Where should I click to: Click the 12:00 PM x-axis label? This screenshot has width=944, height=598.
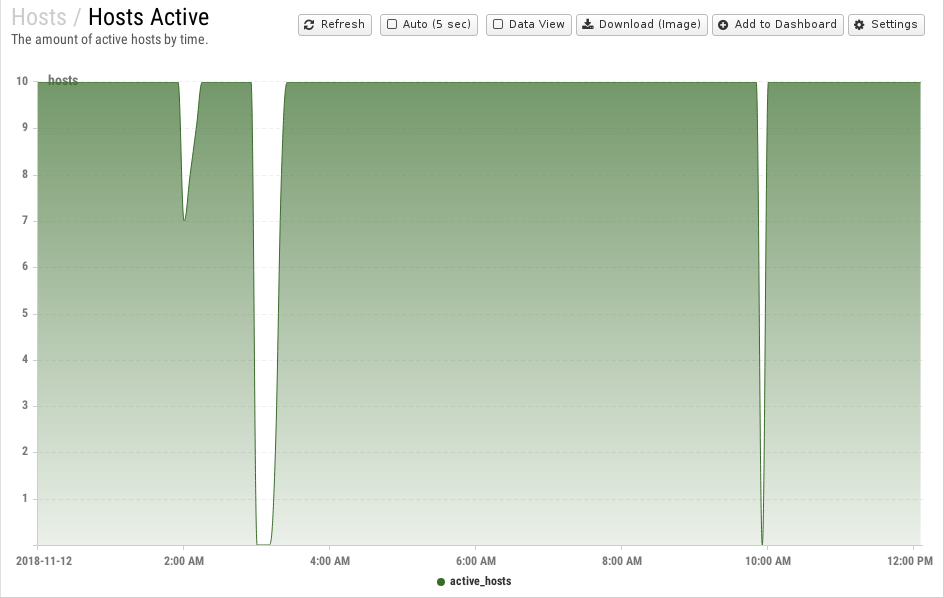pos(910,561)
